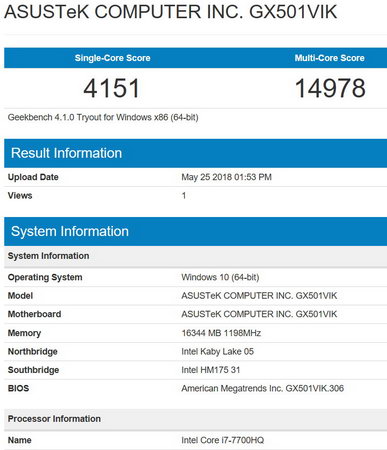Click the Northbridge label

(x=33, y=352)
